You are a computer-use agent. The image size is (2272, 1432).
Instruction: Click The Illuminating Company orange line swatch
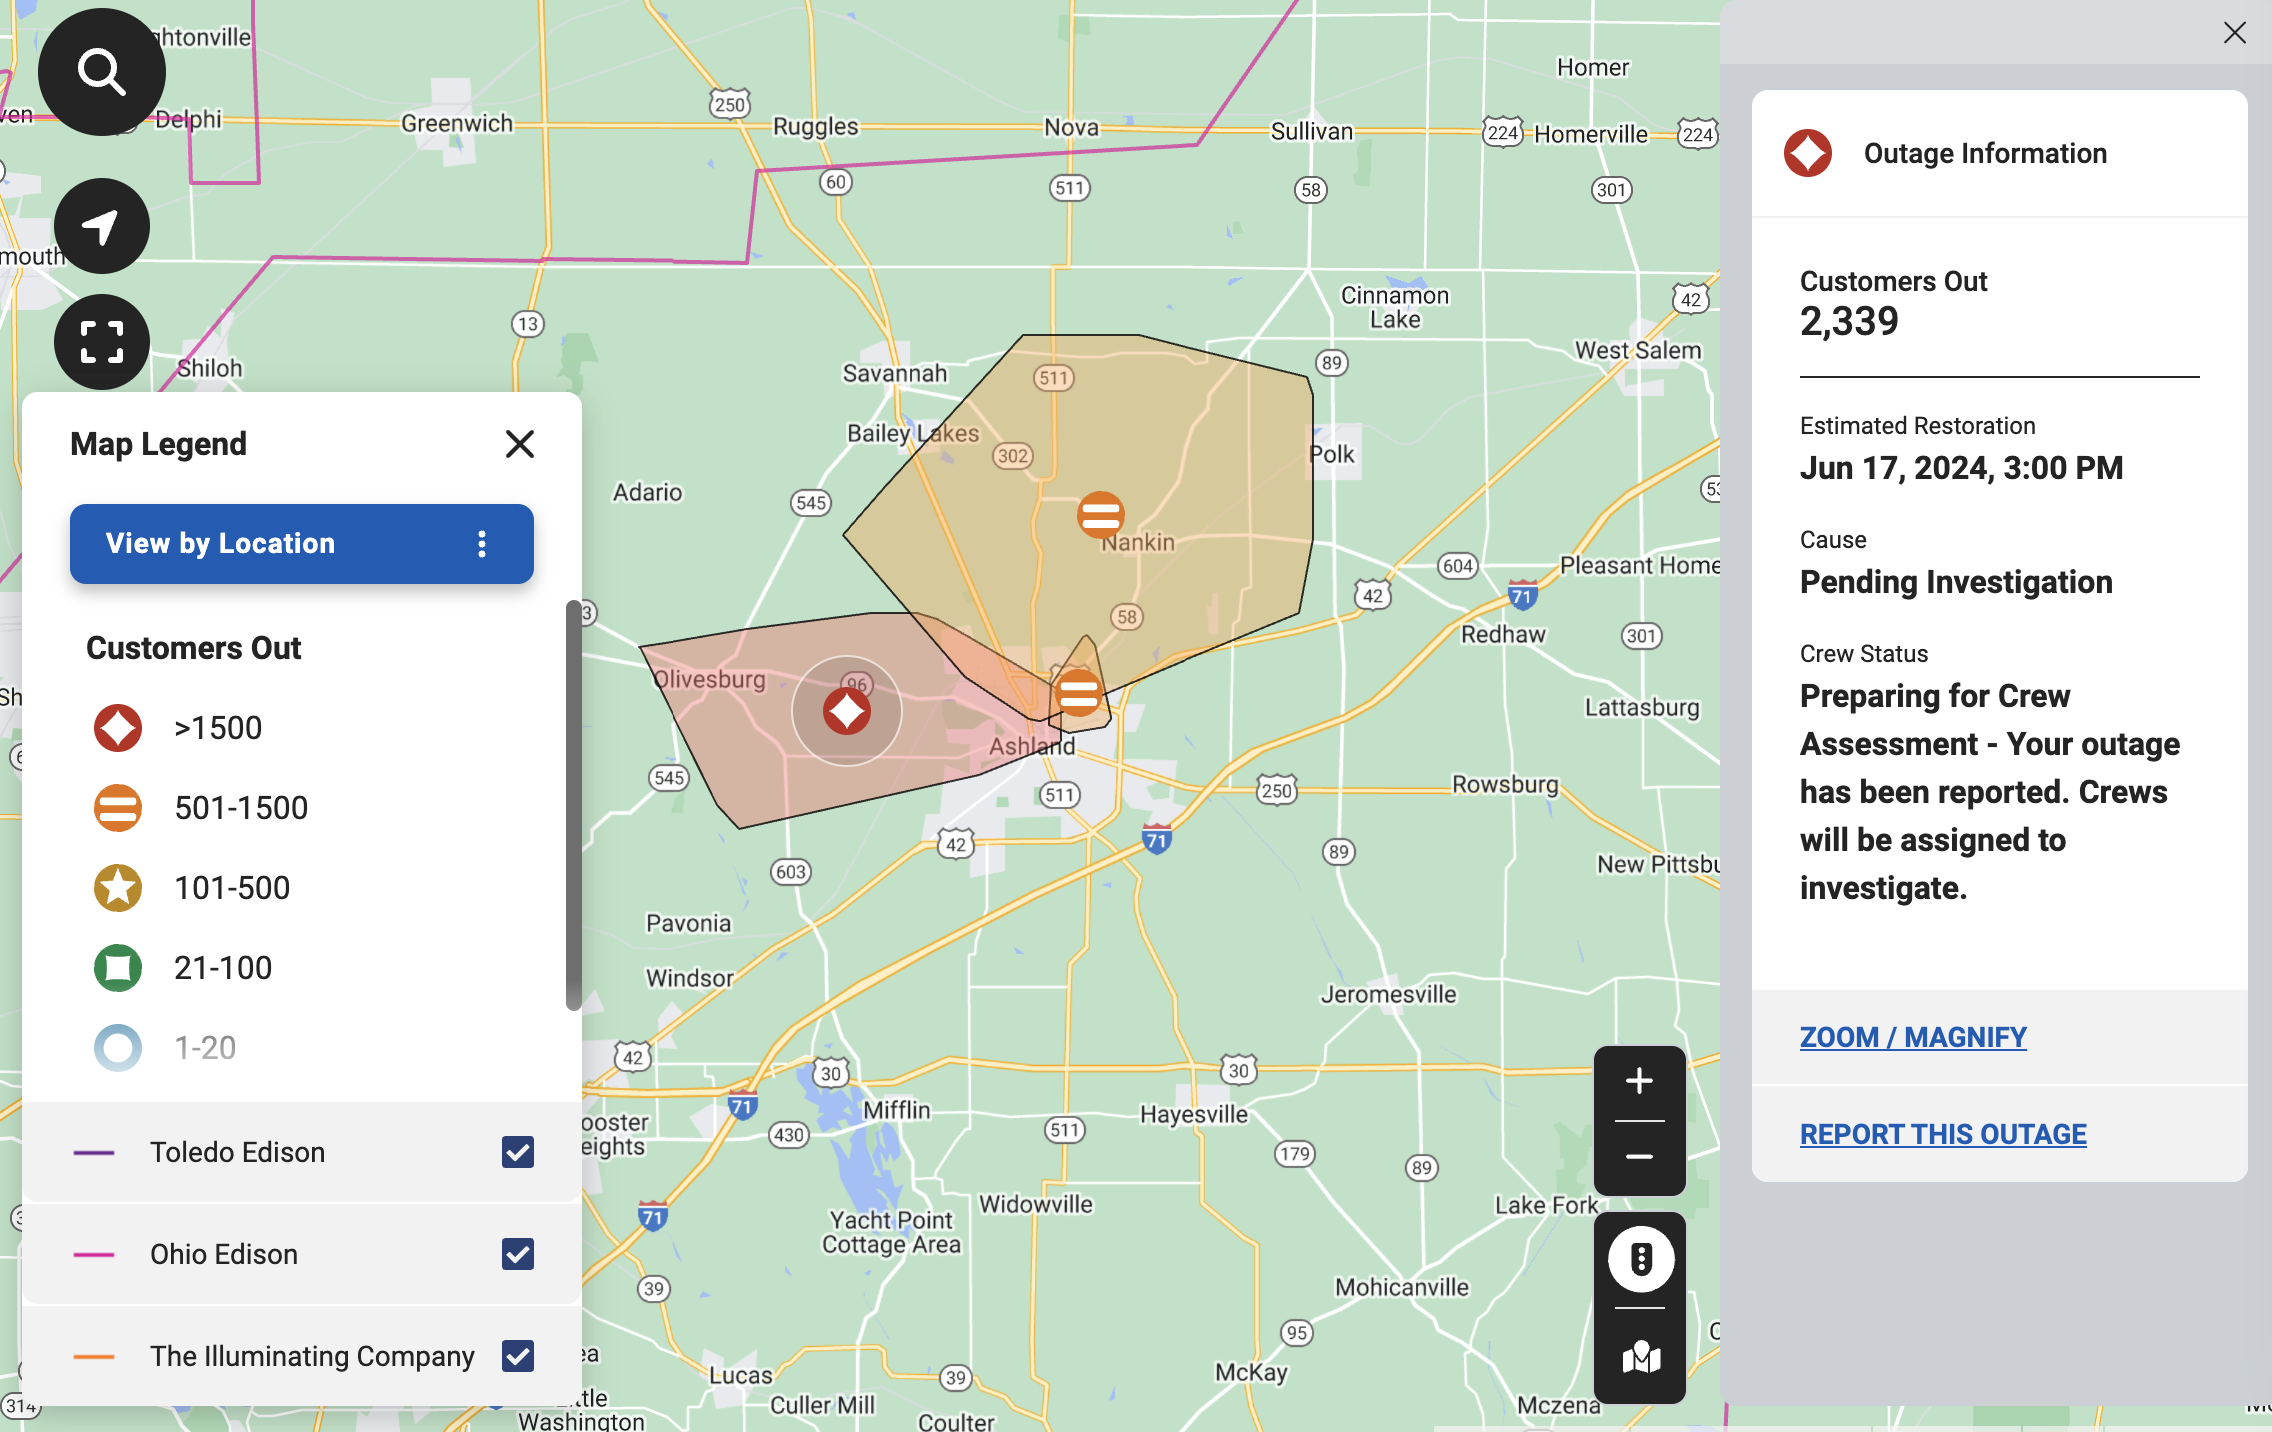(x=94, y=1357)
